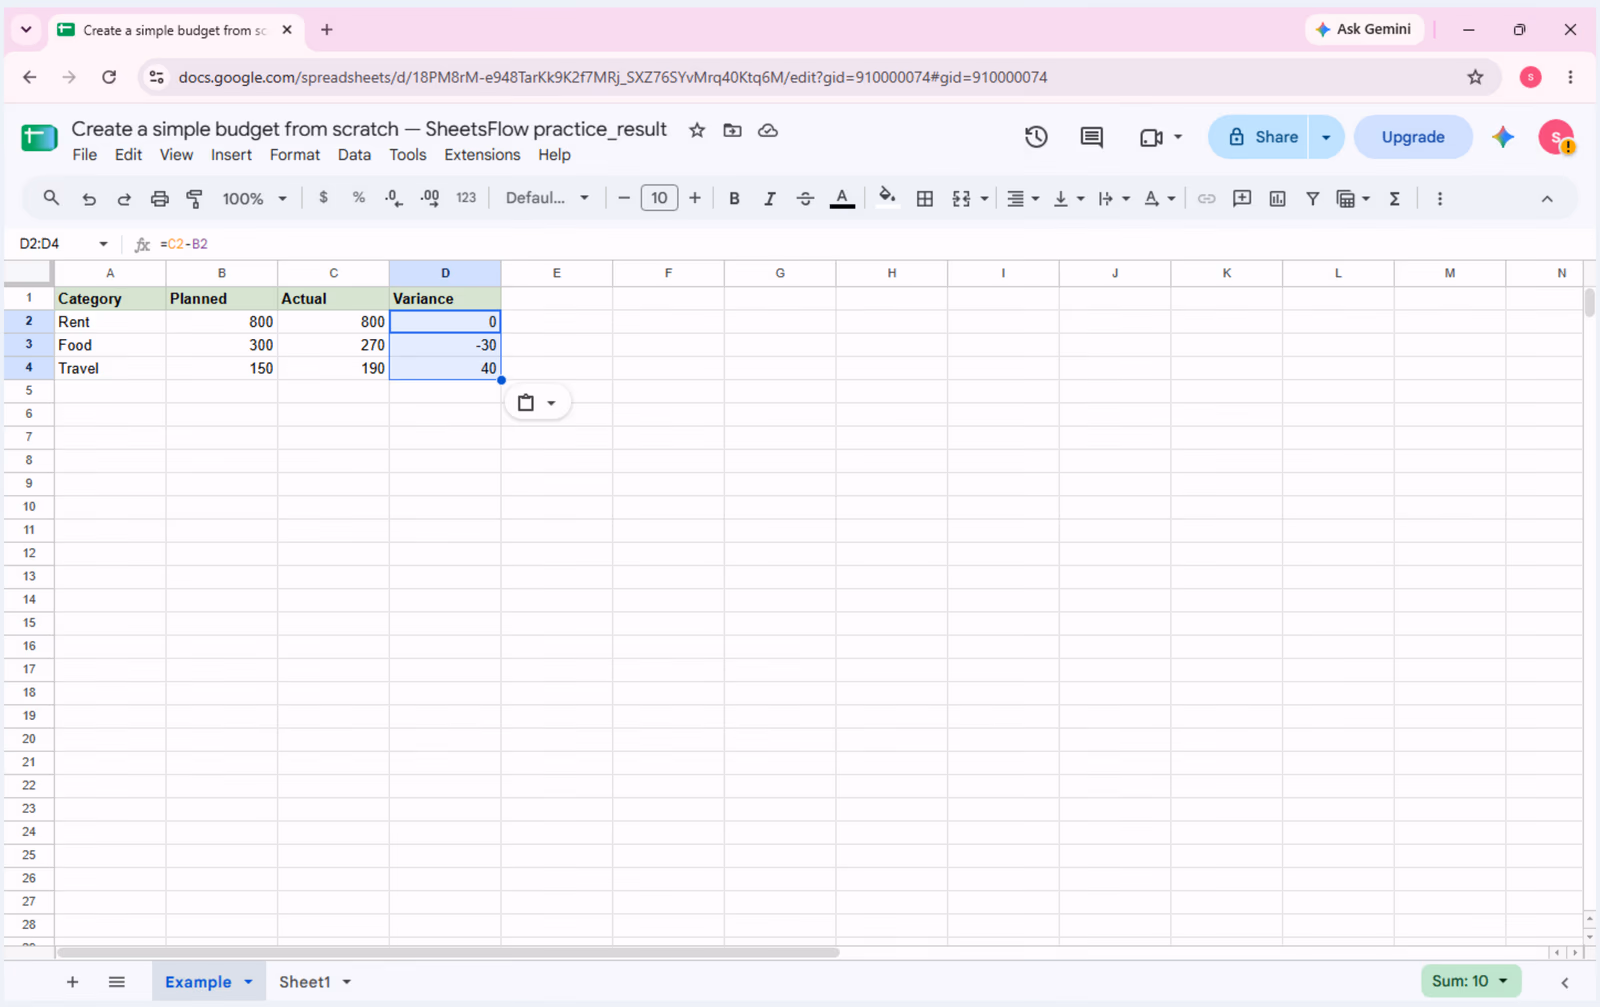Open version history clock icon
The image size is (1600, 1007).
[1036, 137]
